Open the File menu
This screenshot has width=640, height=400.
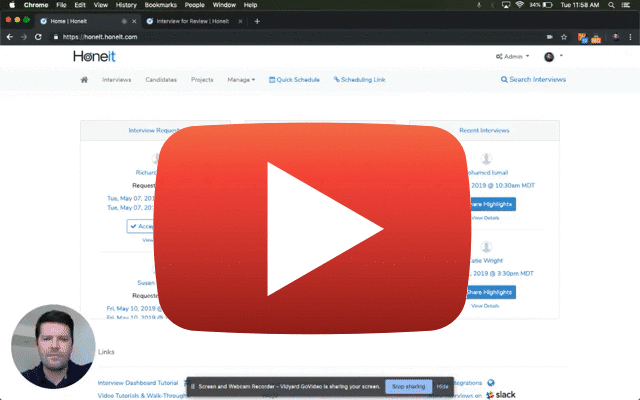tap(61, 5)
